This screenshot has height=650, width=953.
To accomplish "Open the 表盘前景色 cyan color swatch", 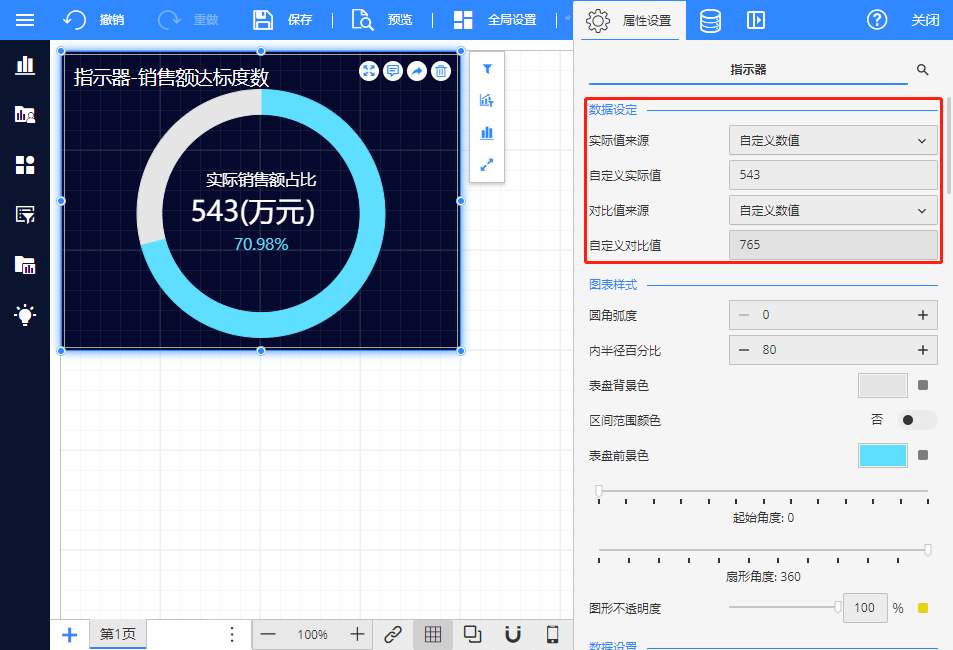I will 882,456.
